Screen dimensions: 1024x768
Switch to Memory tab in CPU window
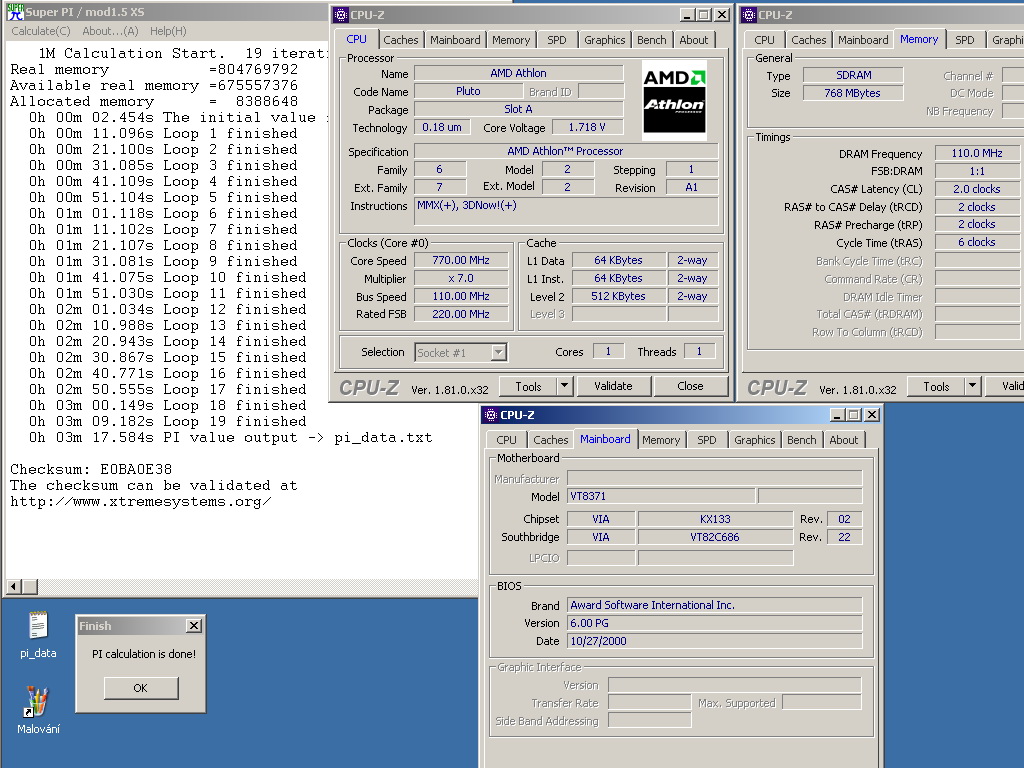511,40
